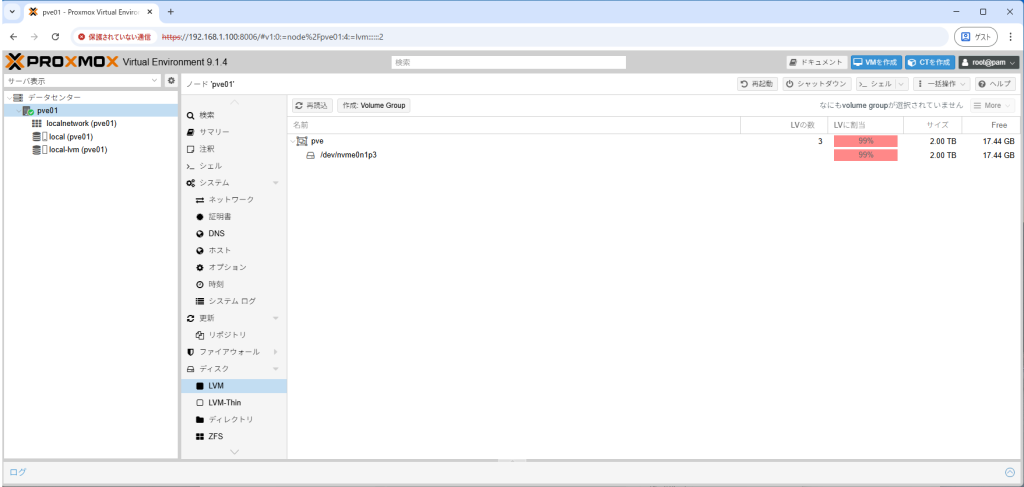Click 再起動 reboot button
Image resolution: width=1024 pixels, height=487 pixels.
(x=758, y=84)
